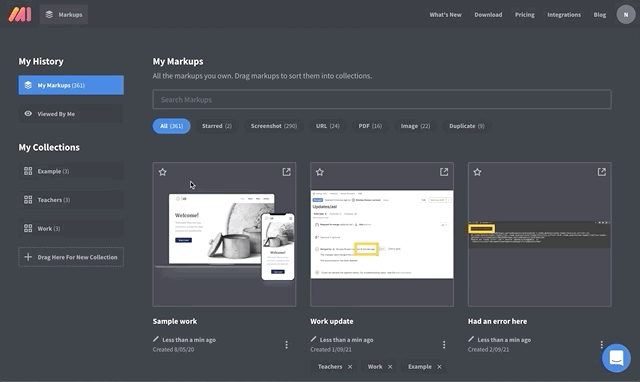
Task: Open the Pricing page
Action: [x=524, y=15]
